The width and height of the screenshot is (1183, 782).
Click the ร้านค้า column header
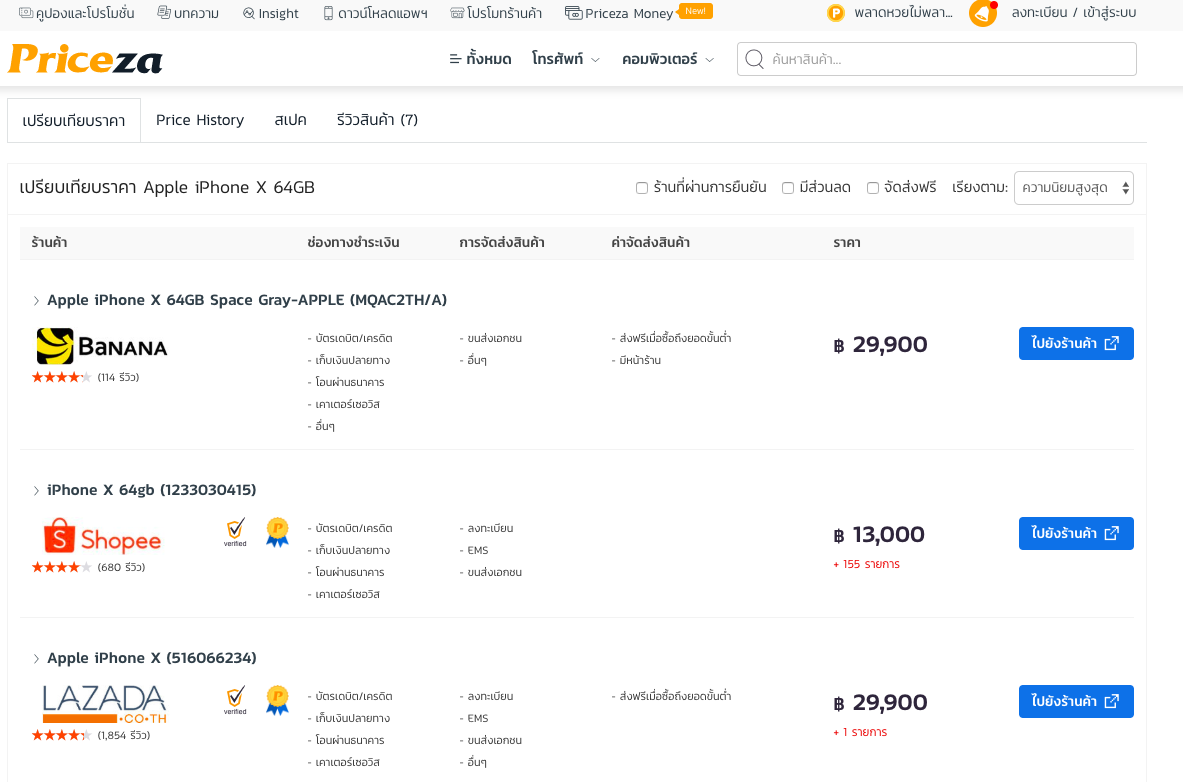pos(49,243)
